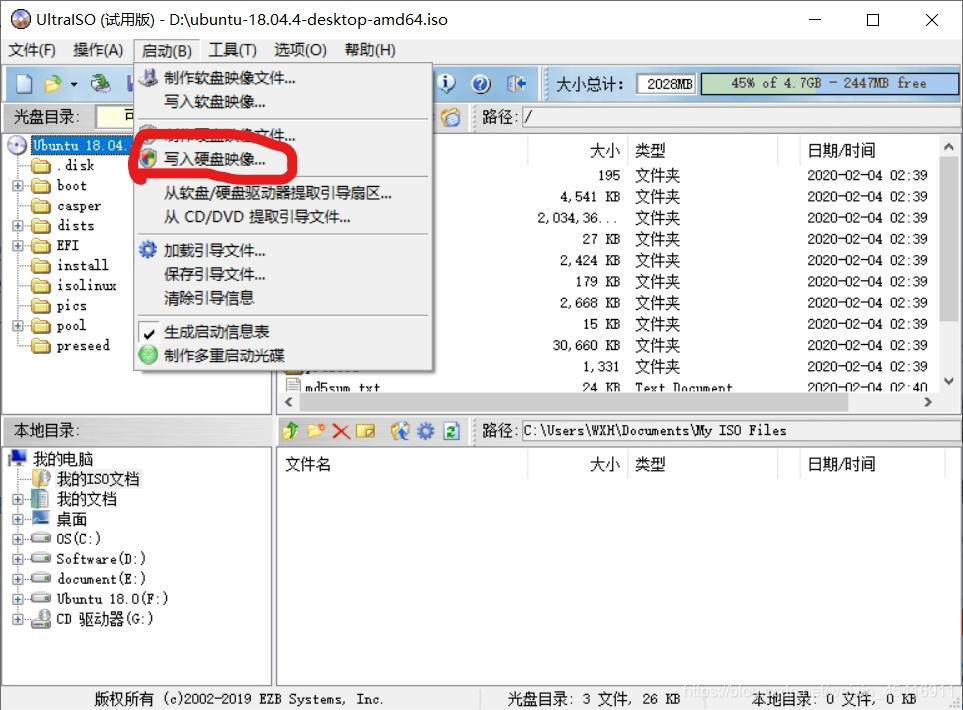Toggle the 生成启动信息表 checkmark

(149, 333)
